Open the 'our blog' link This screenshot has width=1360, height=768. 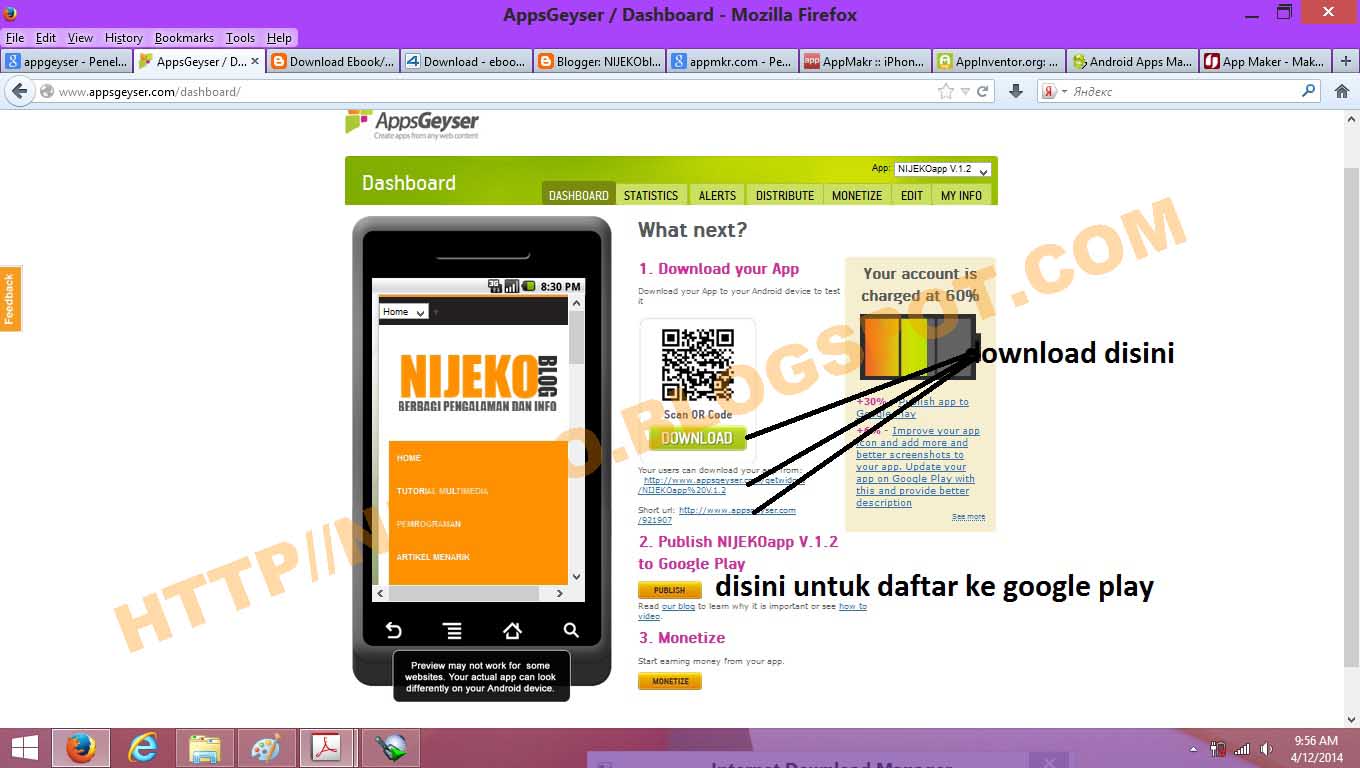678,606
